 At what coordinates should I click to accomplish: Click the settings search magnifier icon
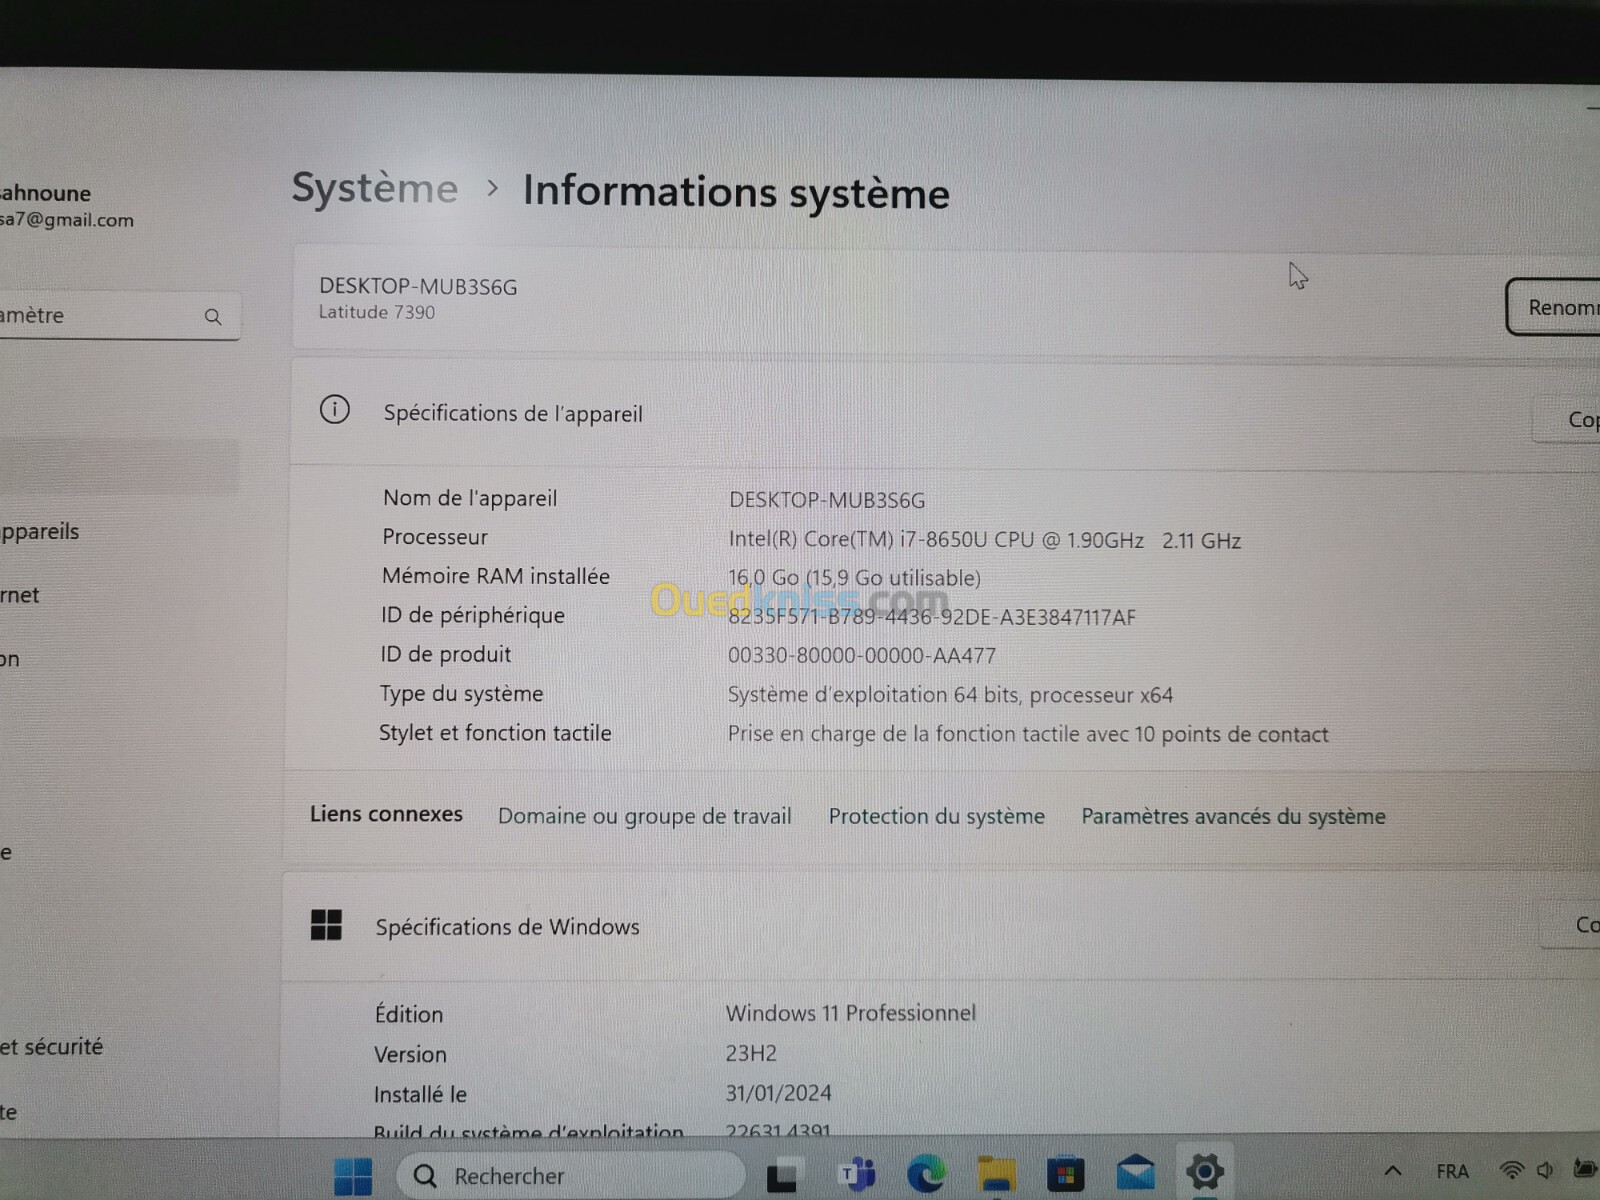coord(213,317)
